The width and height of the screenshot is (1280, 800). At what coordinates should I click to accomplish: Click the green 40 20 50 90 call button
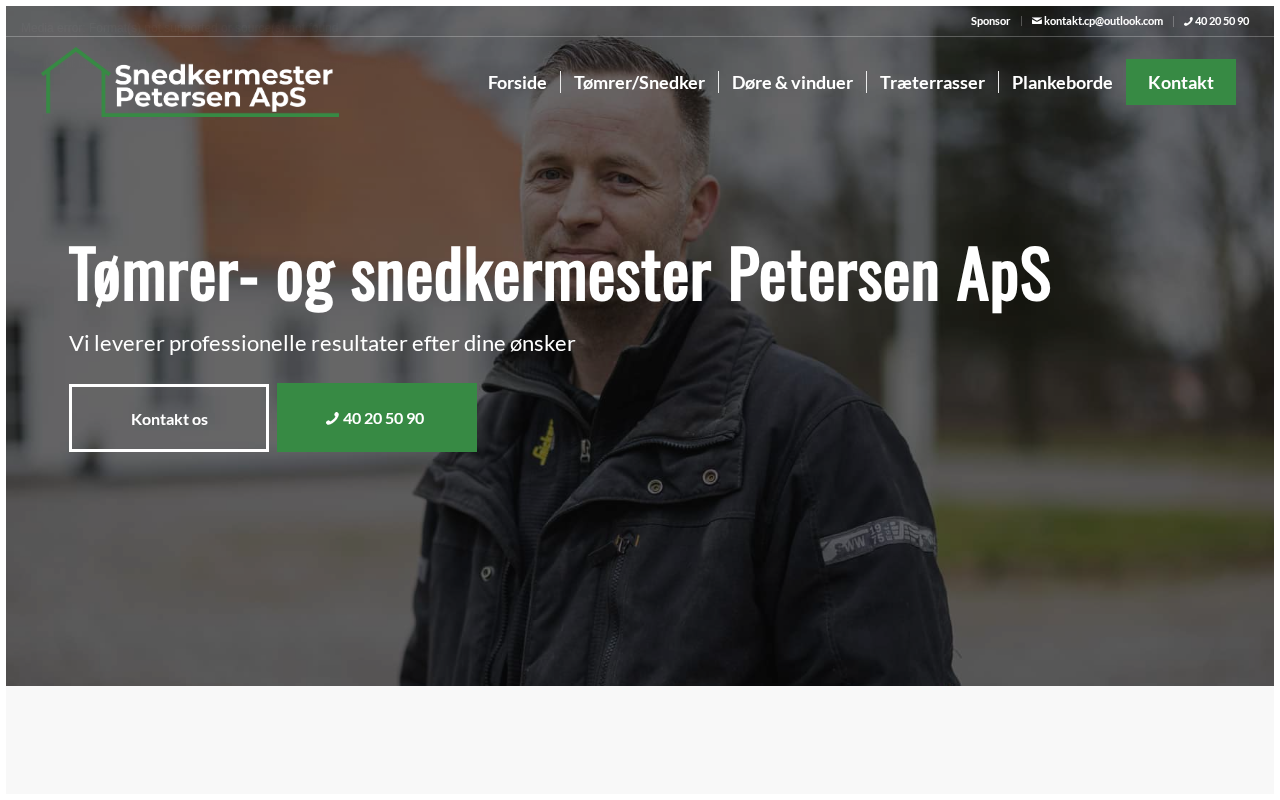point(377,418)
